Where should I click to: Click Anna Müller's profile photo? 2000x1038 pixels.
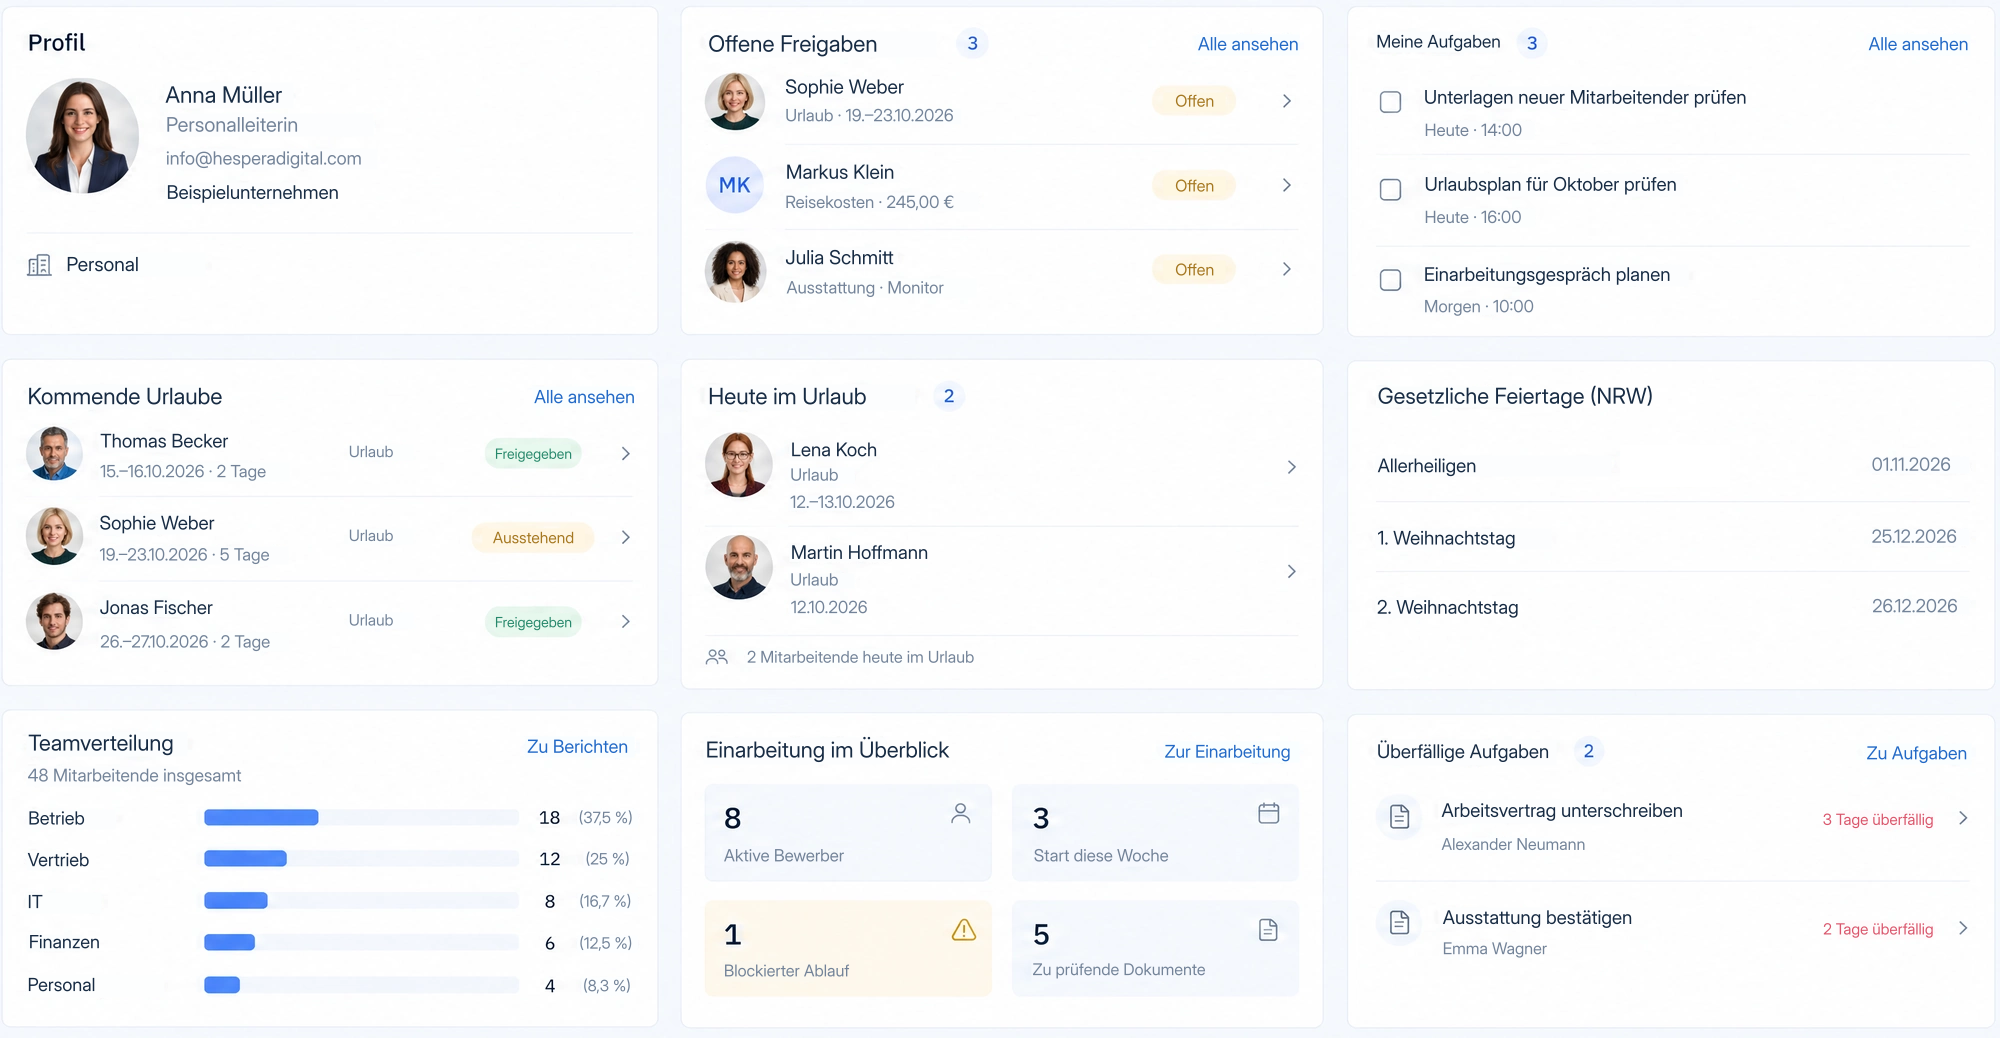click(x=82, y=136)
